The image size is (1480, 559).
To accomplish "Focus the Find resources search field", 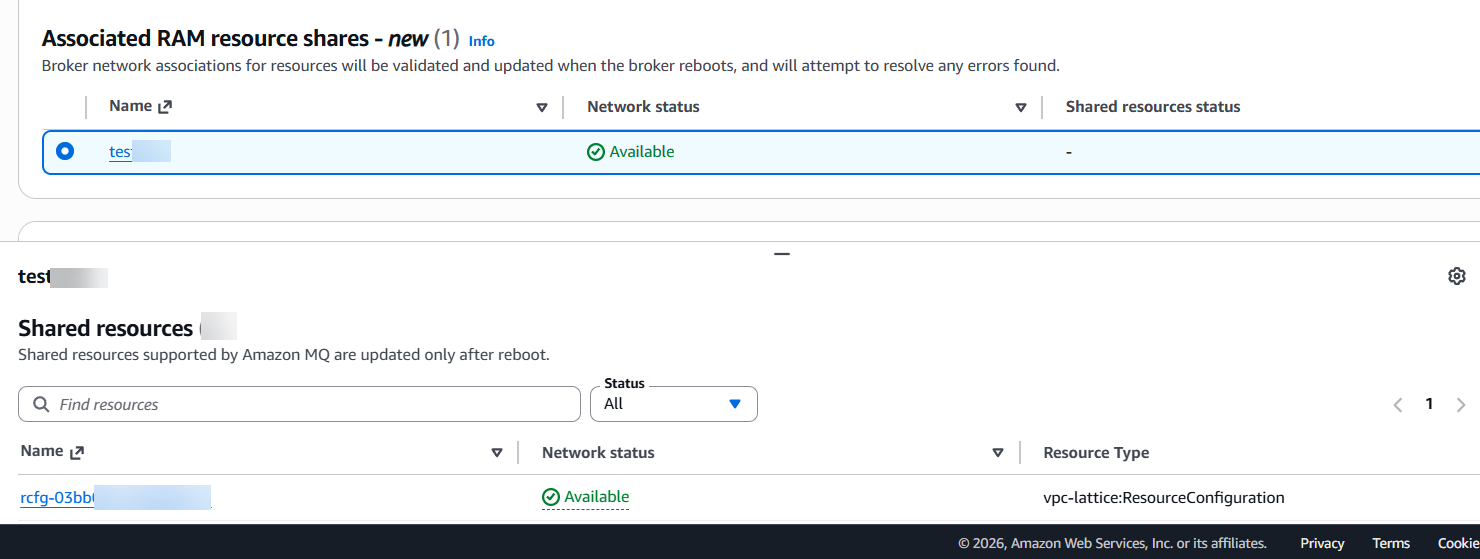I will (x=299, y=404).
